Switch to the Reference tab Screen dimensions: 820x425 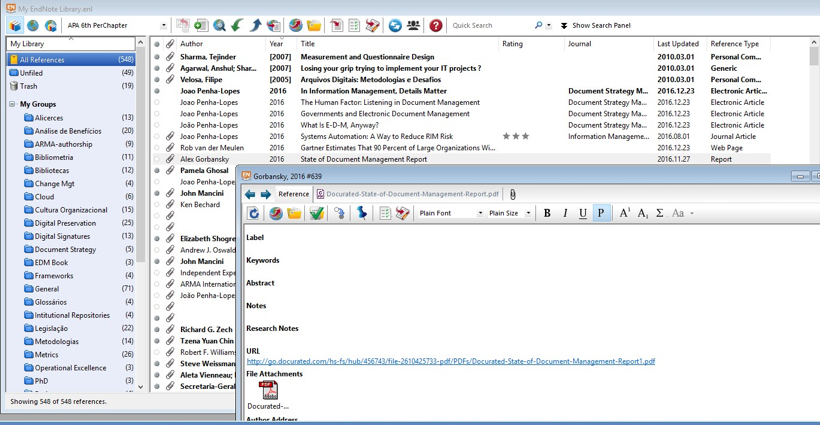[293, 194]
